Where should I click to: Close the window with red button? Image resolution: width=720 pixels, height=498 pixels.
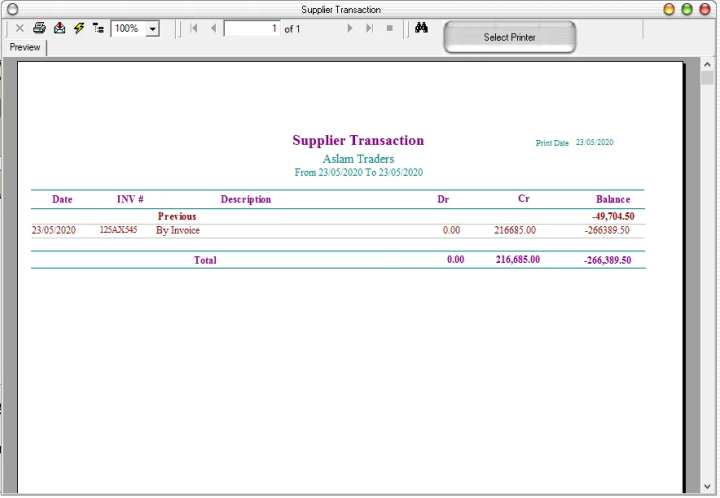coord(705,9)
